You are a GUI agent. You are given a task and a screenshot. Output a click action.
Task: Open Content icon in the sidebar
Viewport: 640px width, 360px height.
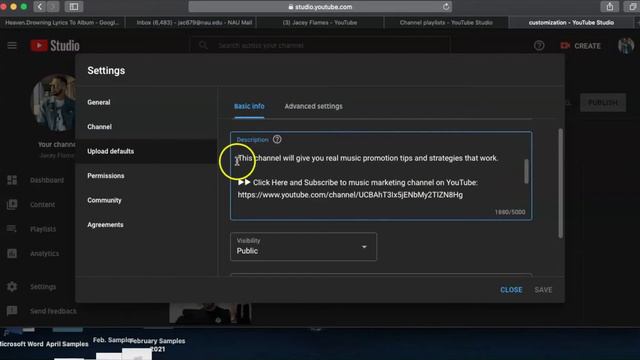[12, 204]
